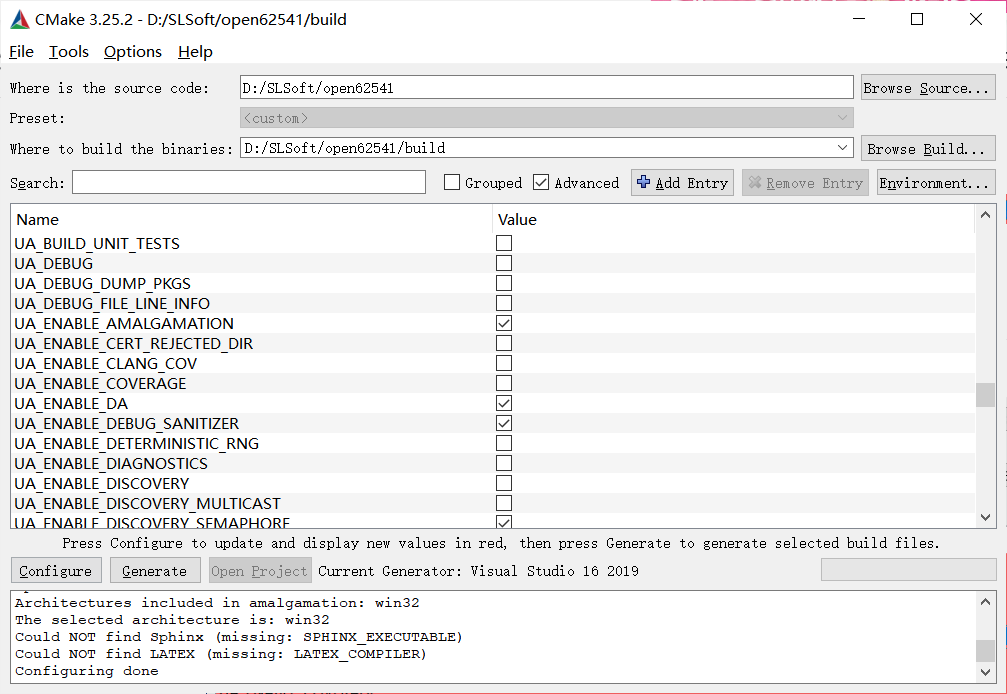
Task: Expand the build binaries path dropdown arrow
Action: click(x=843, y=148)
